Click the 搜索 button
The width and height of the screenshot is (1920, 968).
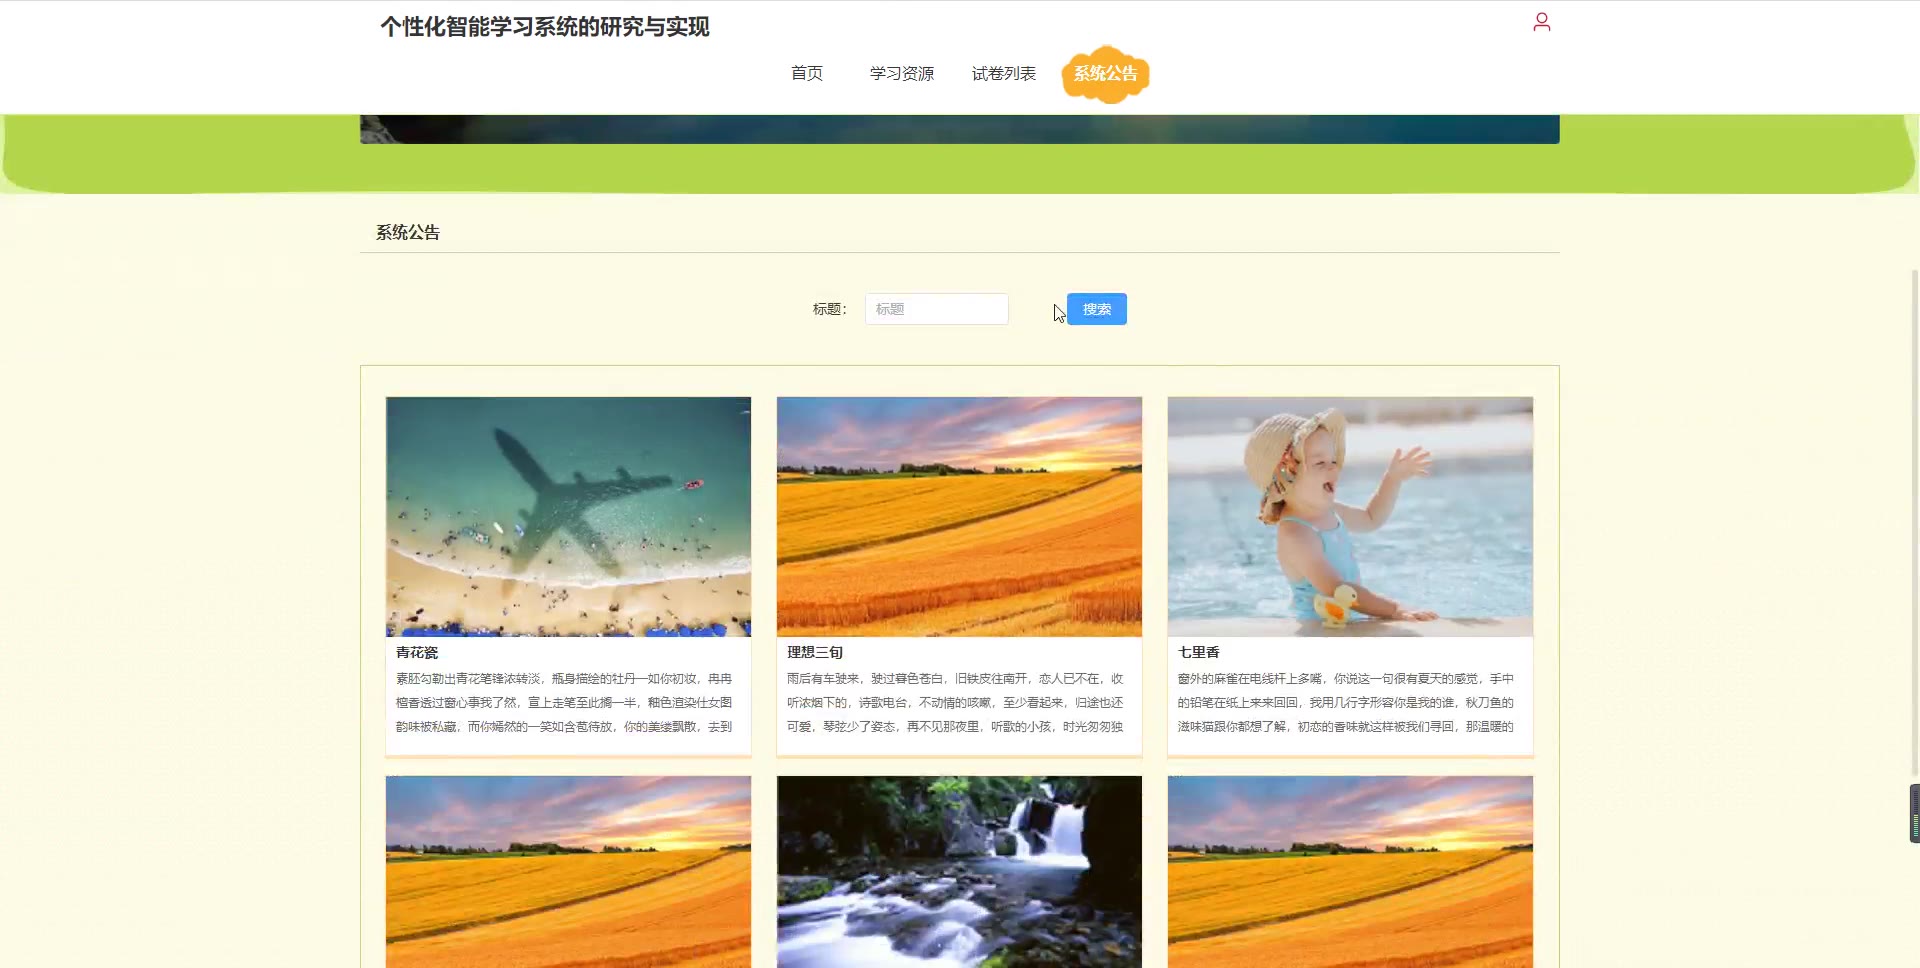(1097, 309)
